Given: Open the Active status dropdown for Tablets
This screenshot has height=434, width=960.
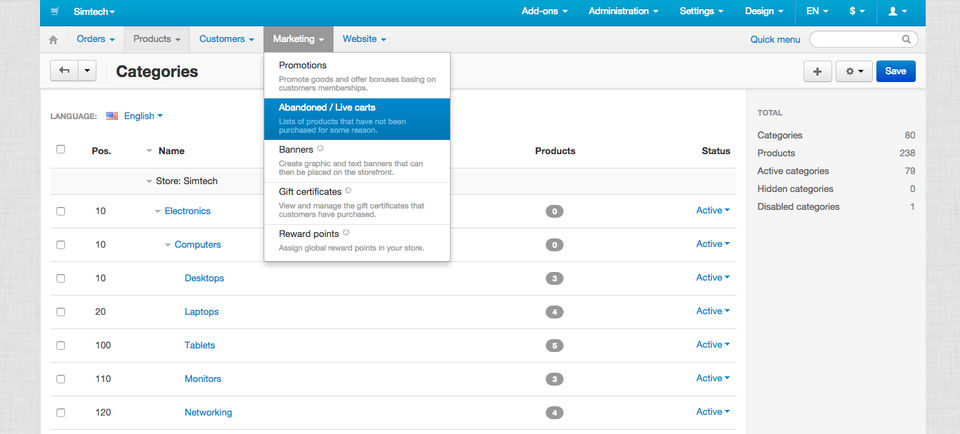Looking at the screenshot, I should pyautogui.click(x=713, y=345).
